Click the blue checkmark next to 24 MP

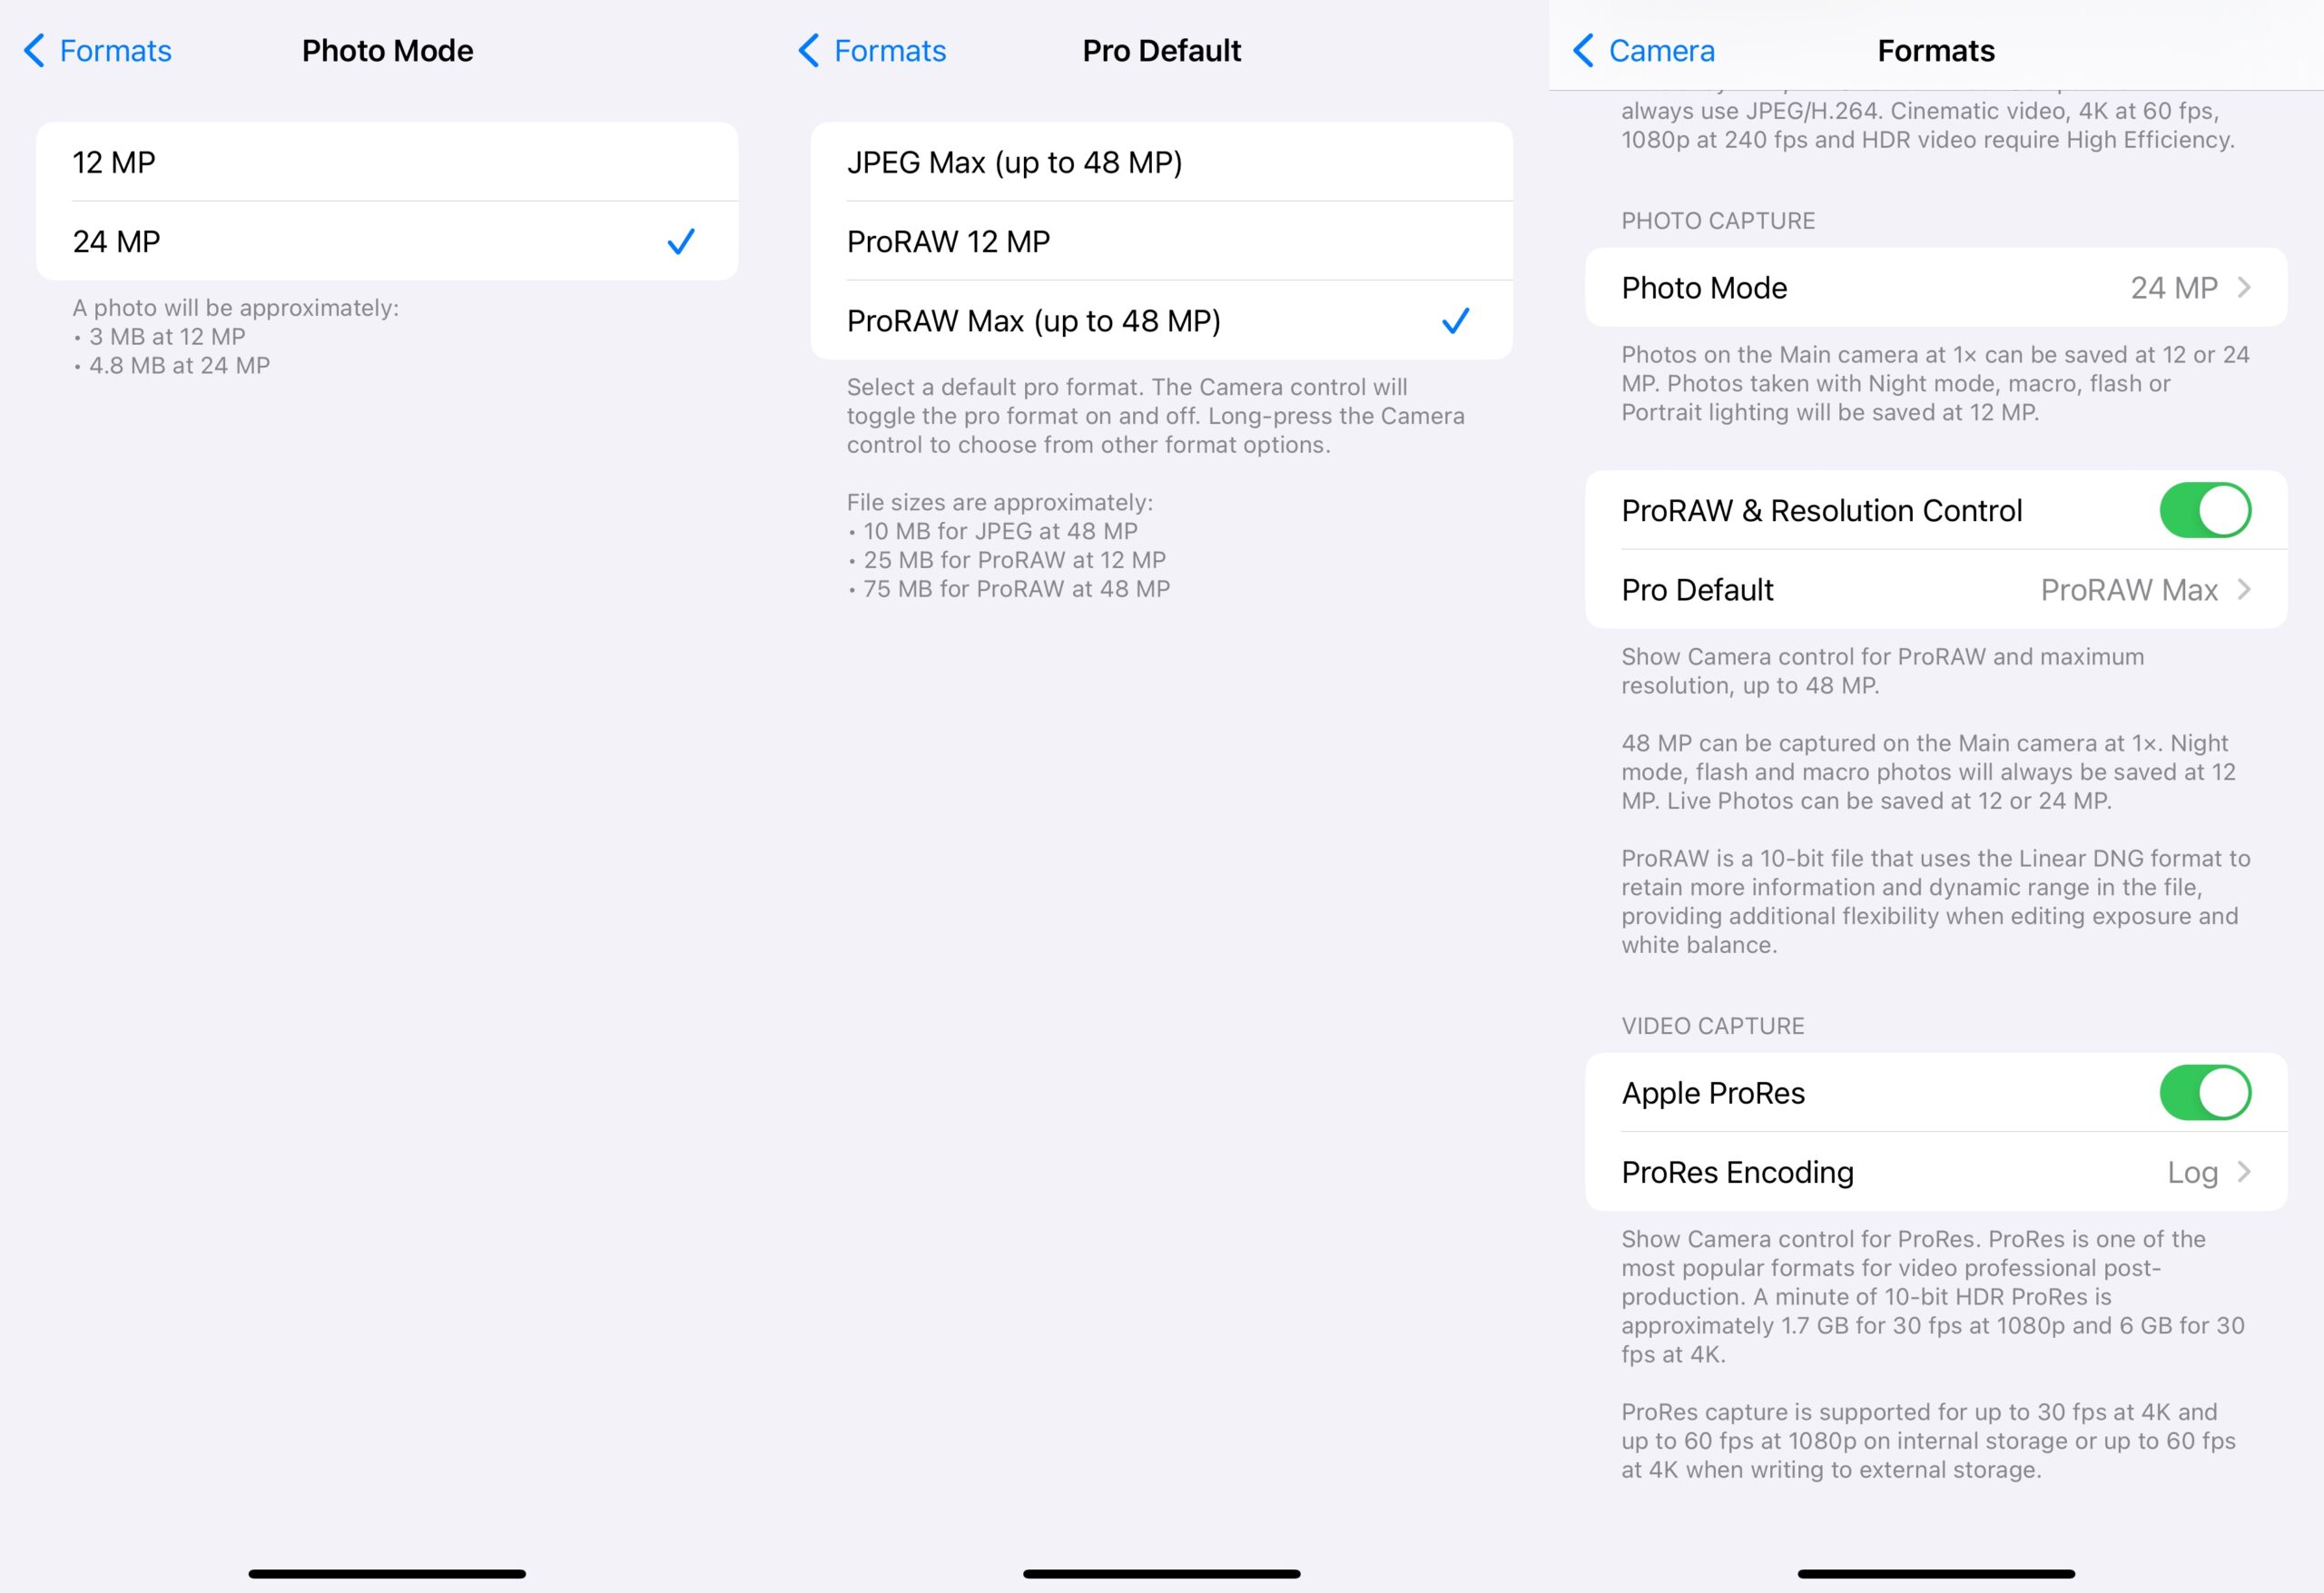(681, 241)
